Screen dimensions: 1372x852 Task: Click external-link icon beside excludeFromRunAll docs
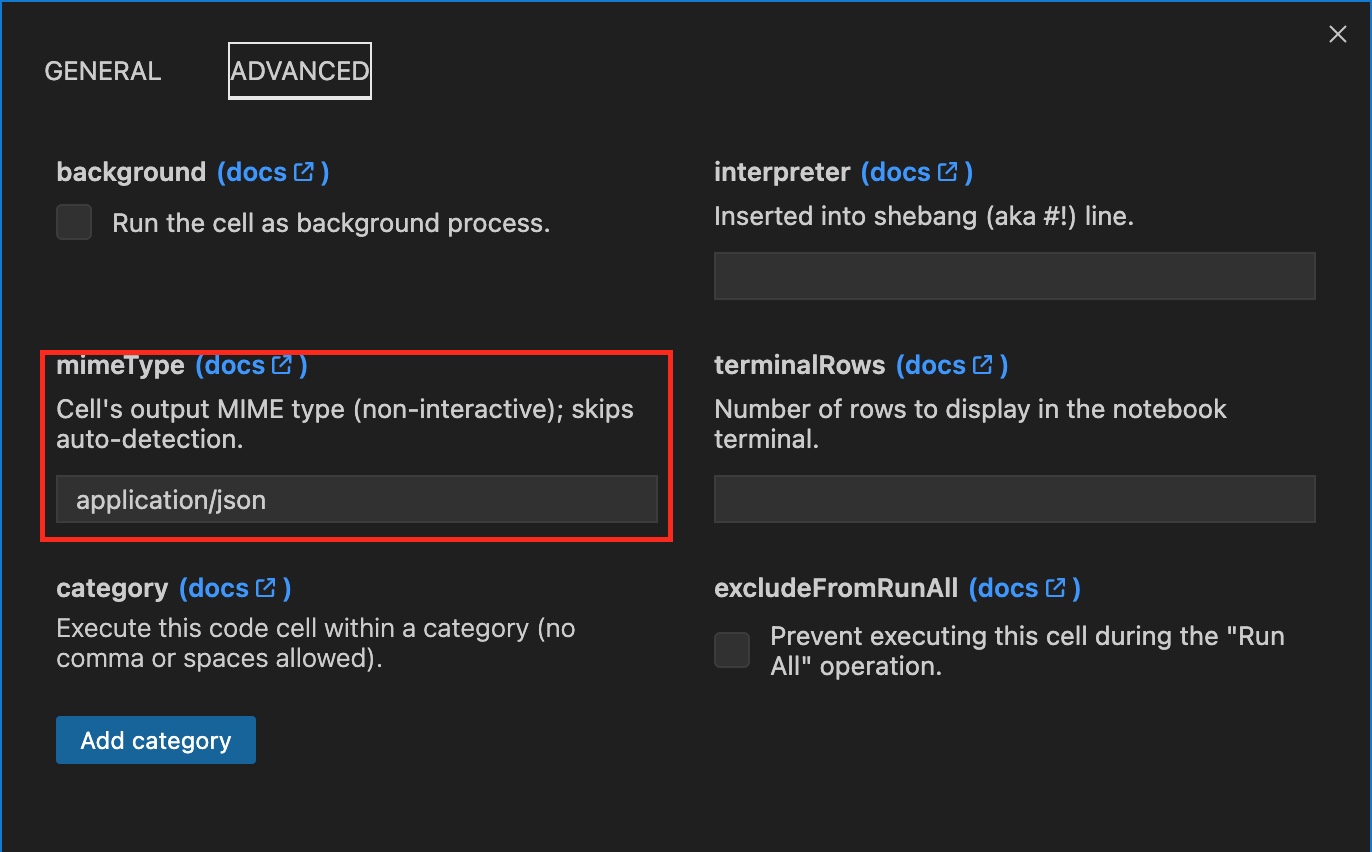[1056, 588]
